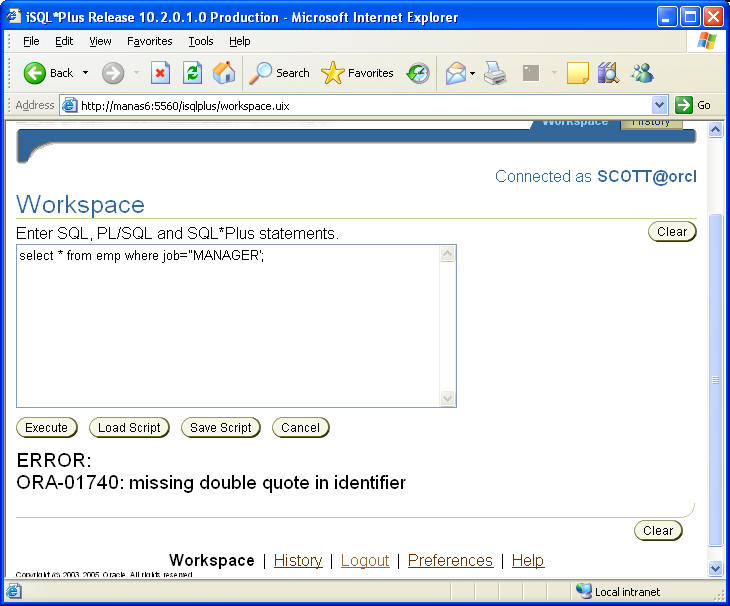730x606 pixels.
Task: Click the title bar iSQL*Plus page icon
Action: pyautogui.click(x=14, y=16)
